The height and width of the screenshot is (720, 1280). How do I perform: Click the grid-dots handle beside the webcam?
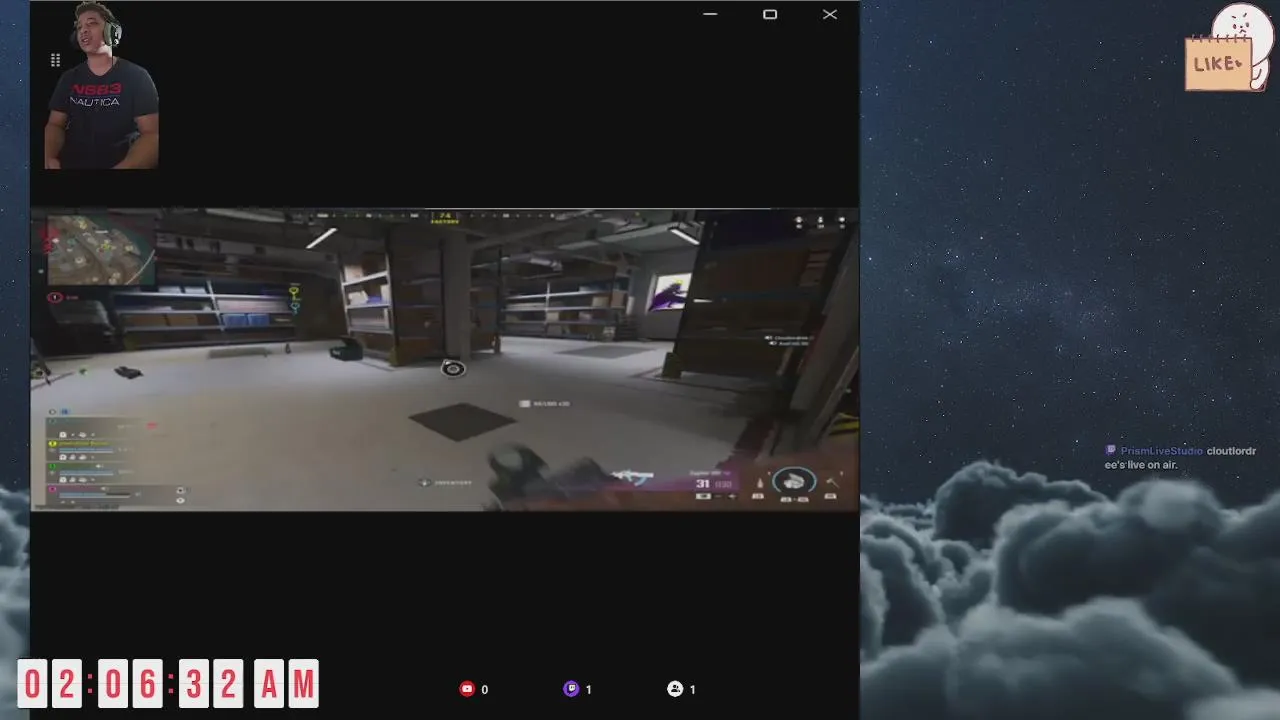click(55, 61)
